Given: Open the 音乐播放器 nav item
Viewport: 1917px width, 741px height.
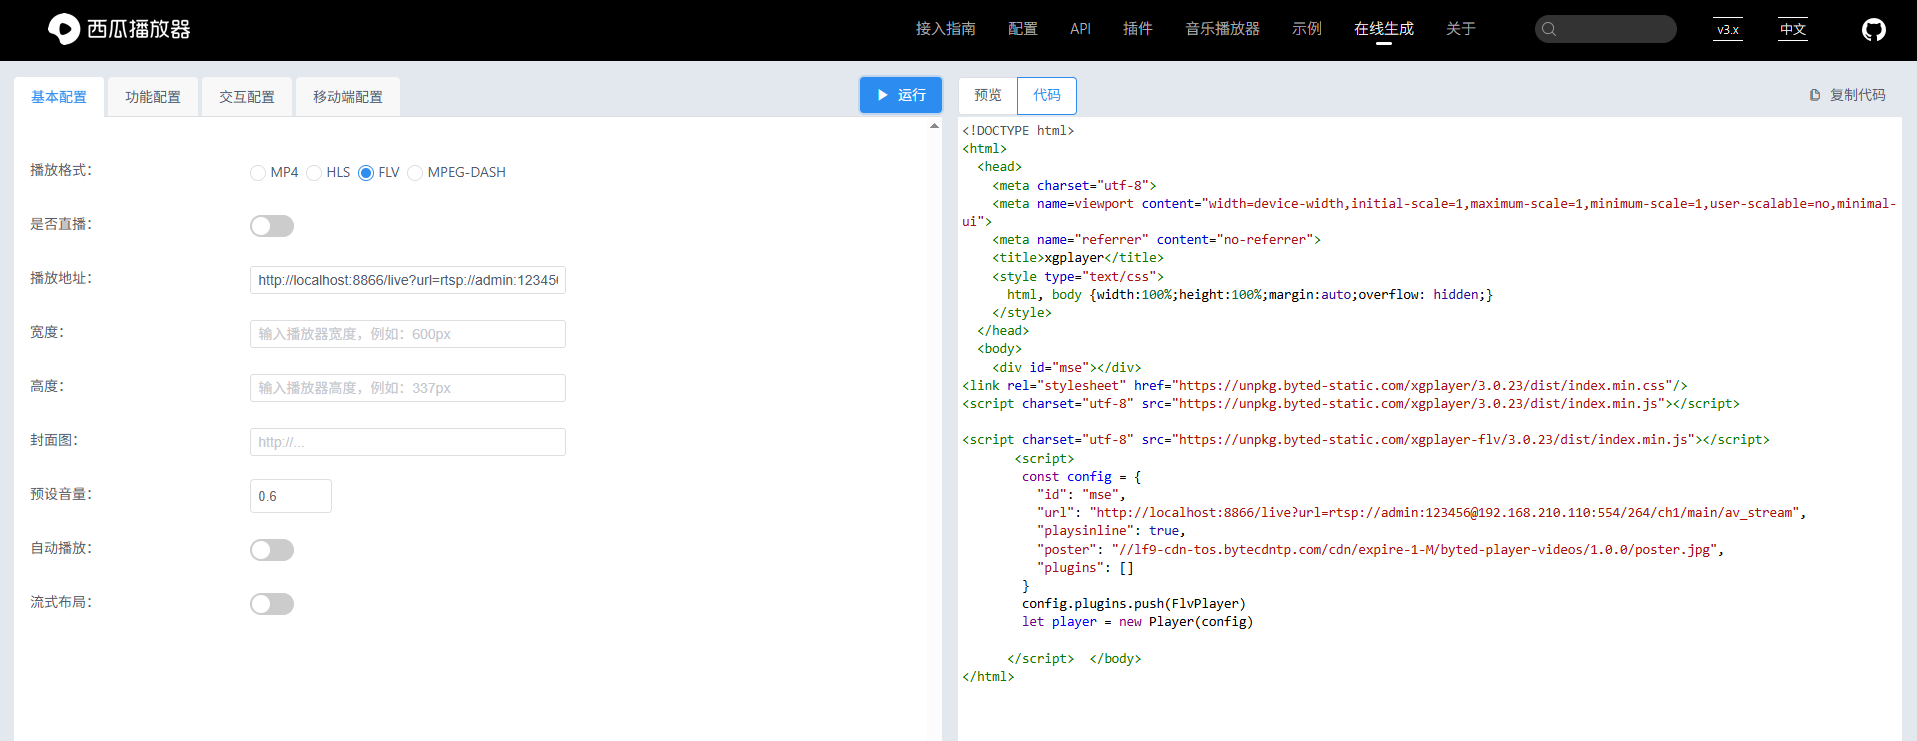Looking at the screenshot, I should click(1223, 29).
